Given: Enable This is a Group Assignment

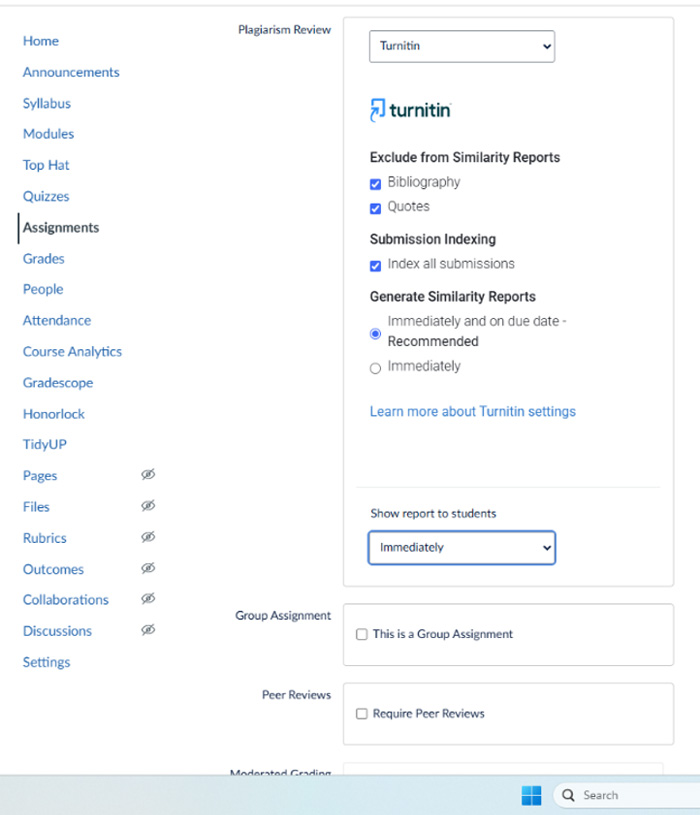Looking at the screenshot, I should point(362,635).
